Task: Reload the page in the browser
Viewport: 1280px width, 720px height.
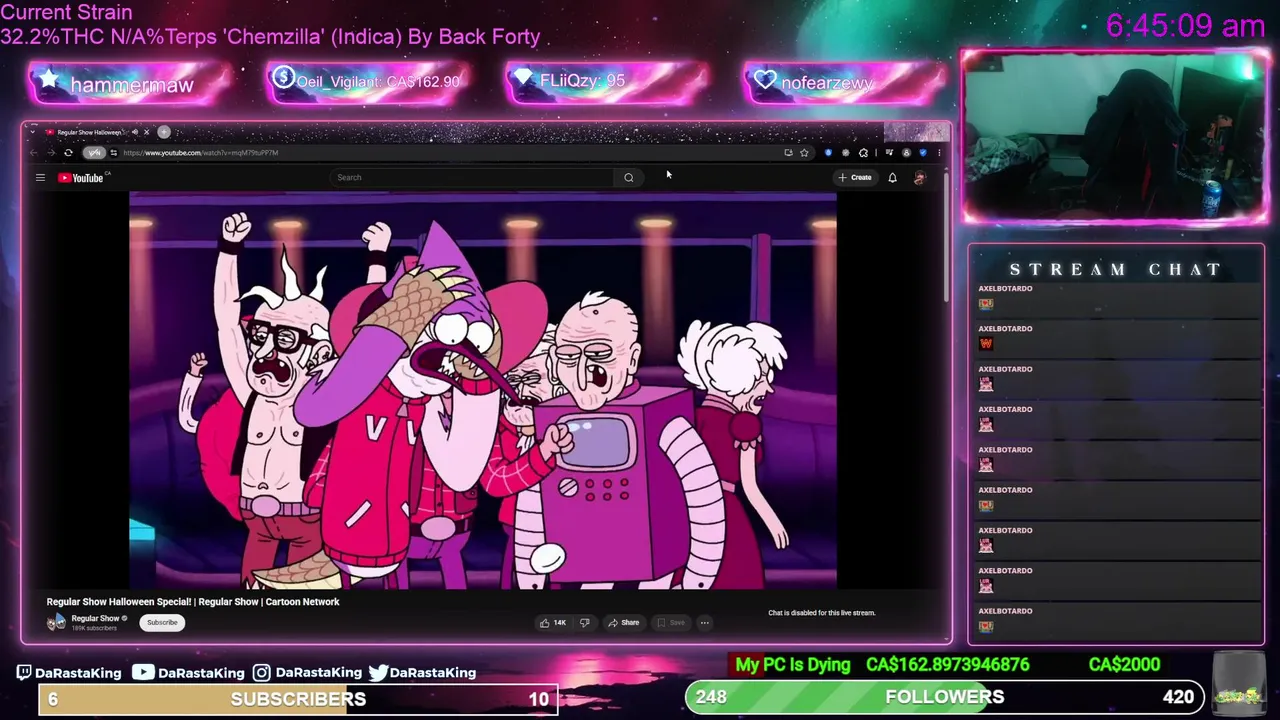Action: [68, 153]
